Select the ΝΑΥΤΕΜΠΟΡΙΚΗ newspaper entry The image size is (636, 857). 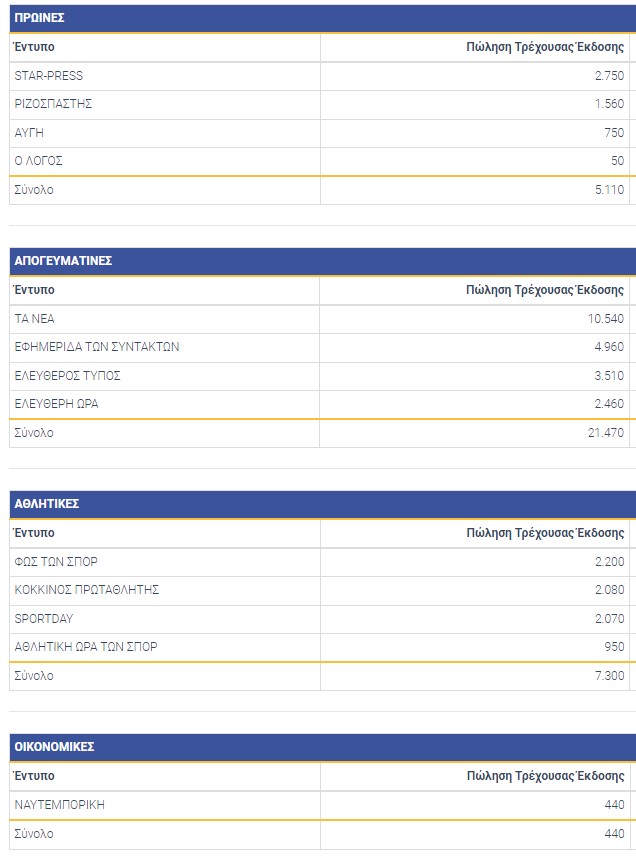click(60, 805)
